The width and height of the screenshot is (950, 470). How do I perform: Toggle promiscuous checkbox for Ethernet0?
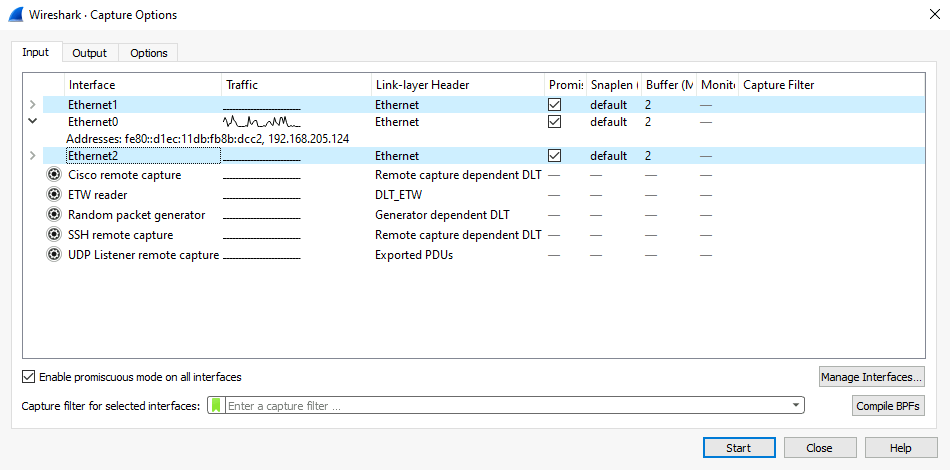pyautogui.click(x=555, y=122)
